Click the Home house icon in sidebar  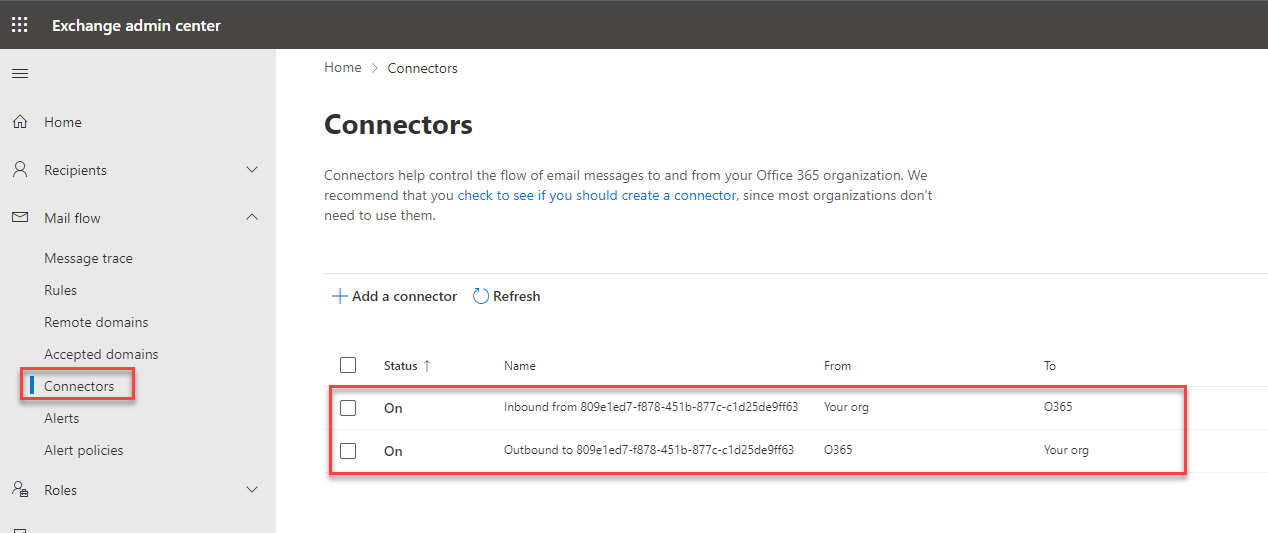tap(20, 122)
